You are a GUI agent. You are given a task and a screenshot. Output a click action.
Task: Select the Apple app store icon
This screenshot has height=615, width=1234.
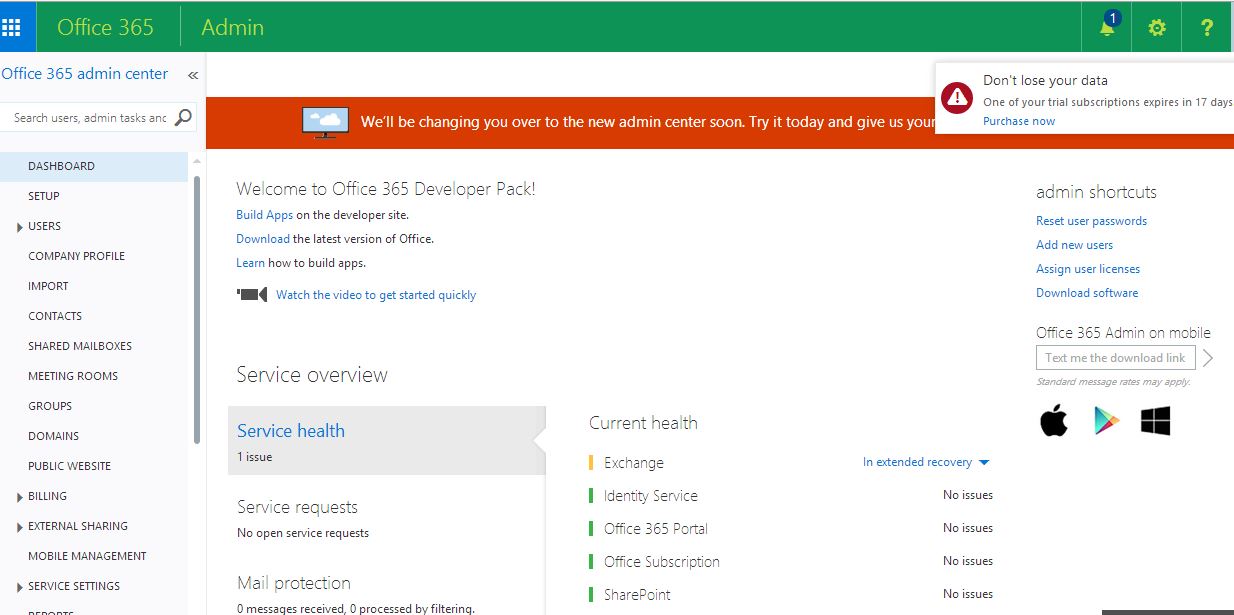point(1053,420)
